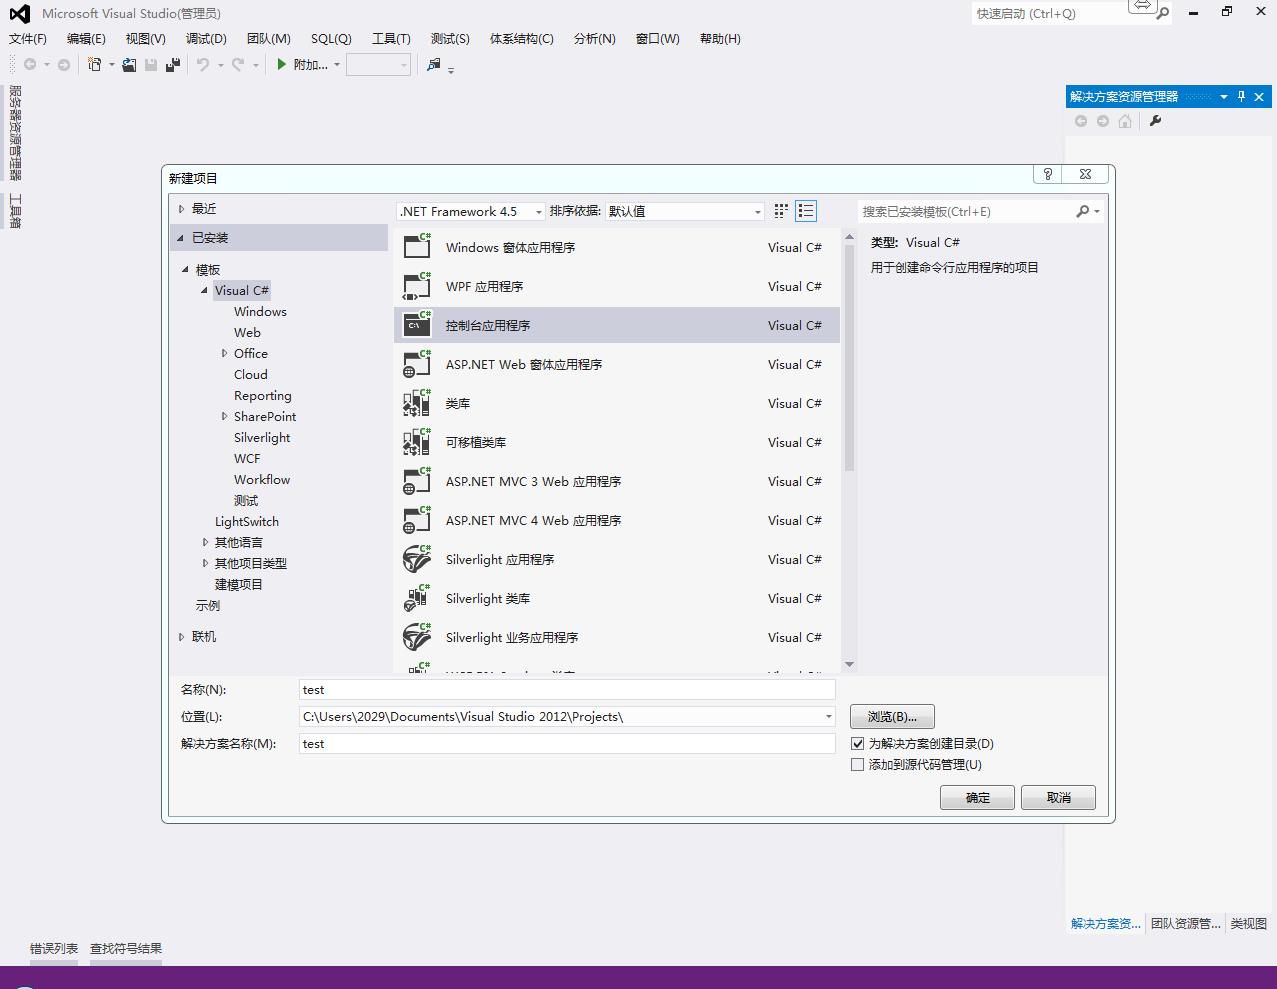Open the 调试(D) menu
The image size is (1277, 989).
pyautogui.click(x=206, y=38)
